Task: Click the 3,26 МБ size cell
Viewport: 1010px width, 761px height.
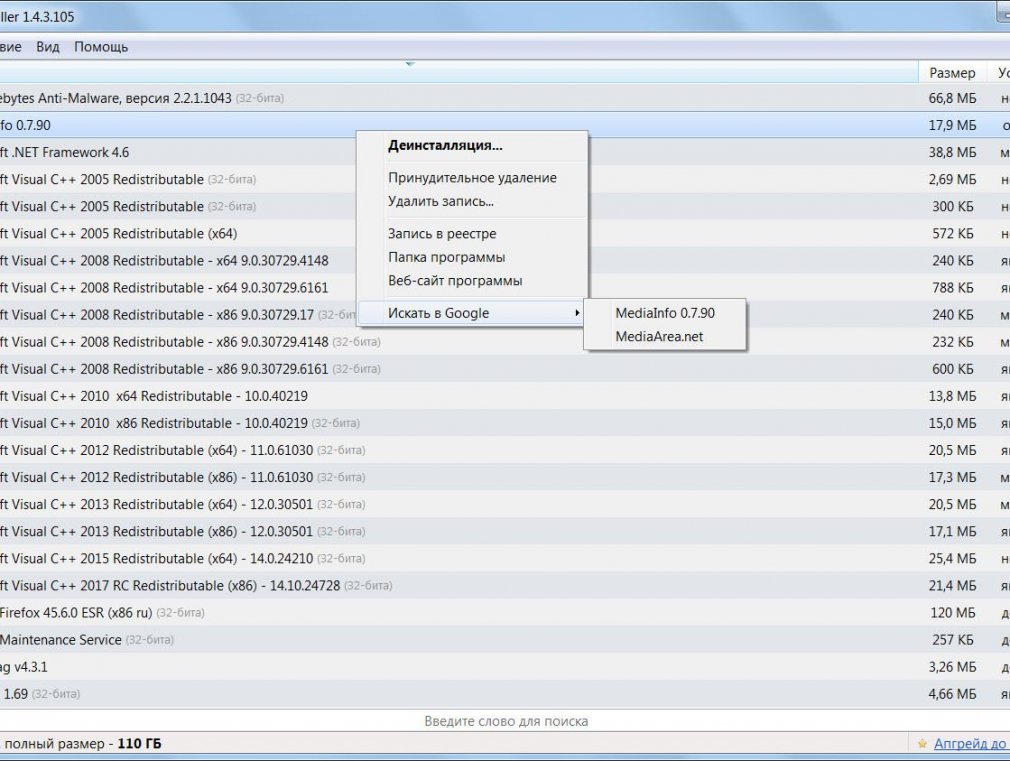Action: tap(952, 666)
